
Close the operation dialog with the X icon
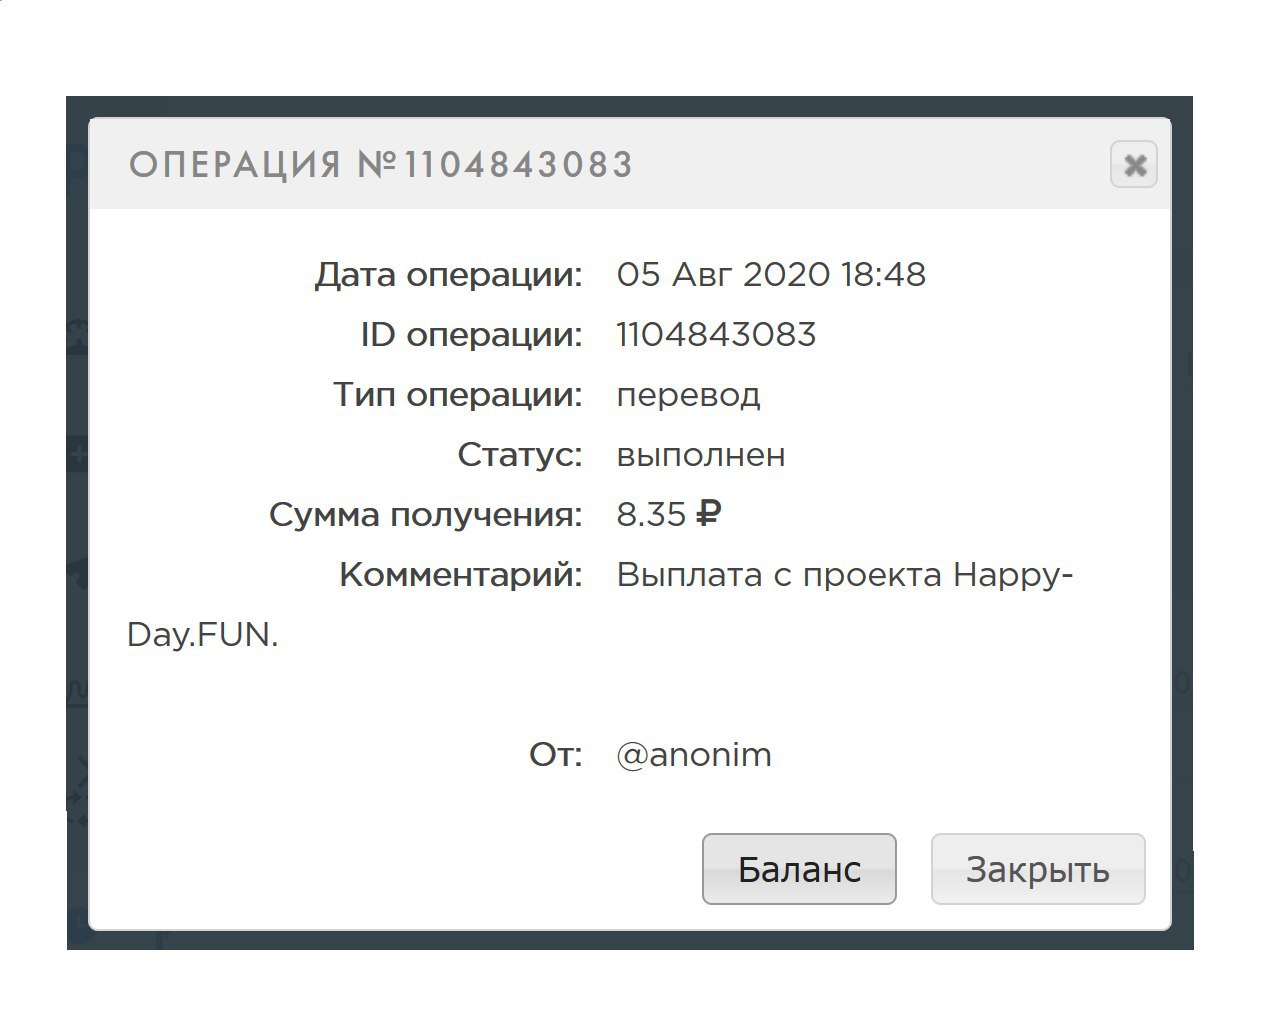[x=1133, y=165]
